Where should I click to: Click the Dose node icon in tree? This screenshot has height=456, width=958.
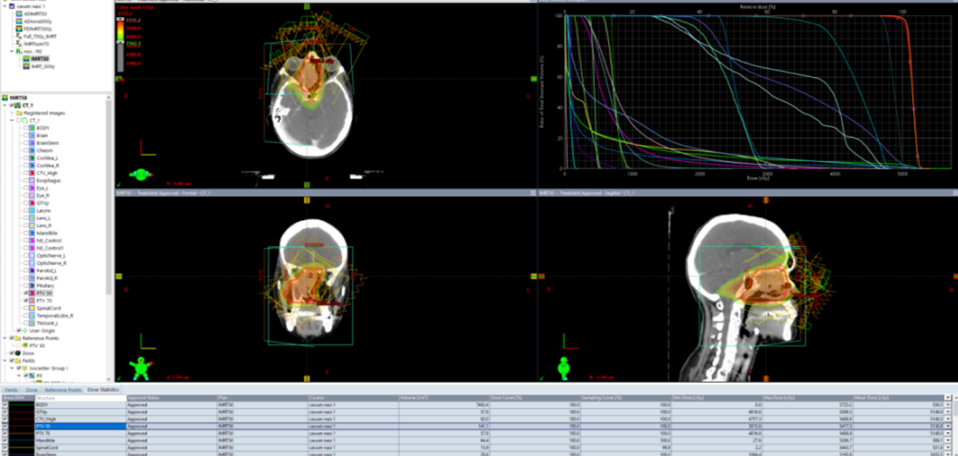pos(17,353)
